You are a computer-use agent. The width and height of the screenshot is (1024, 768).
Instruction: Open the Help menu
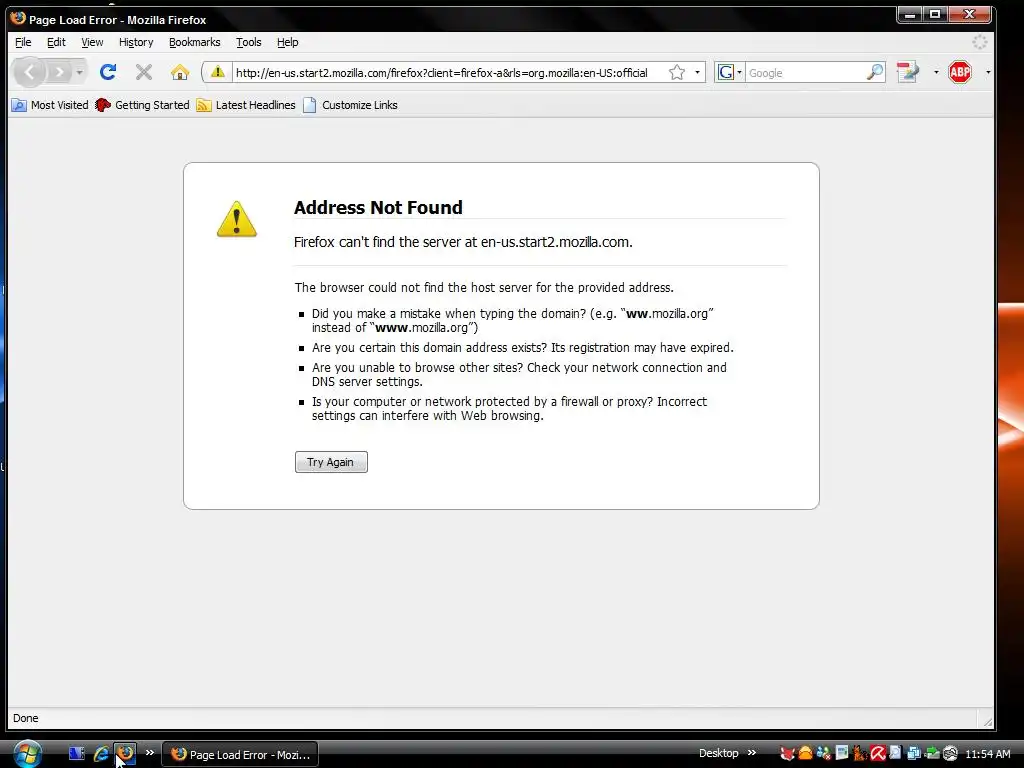tap(287, 42)
